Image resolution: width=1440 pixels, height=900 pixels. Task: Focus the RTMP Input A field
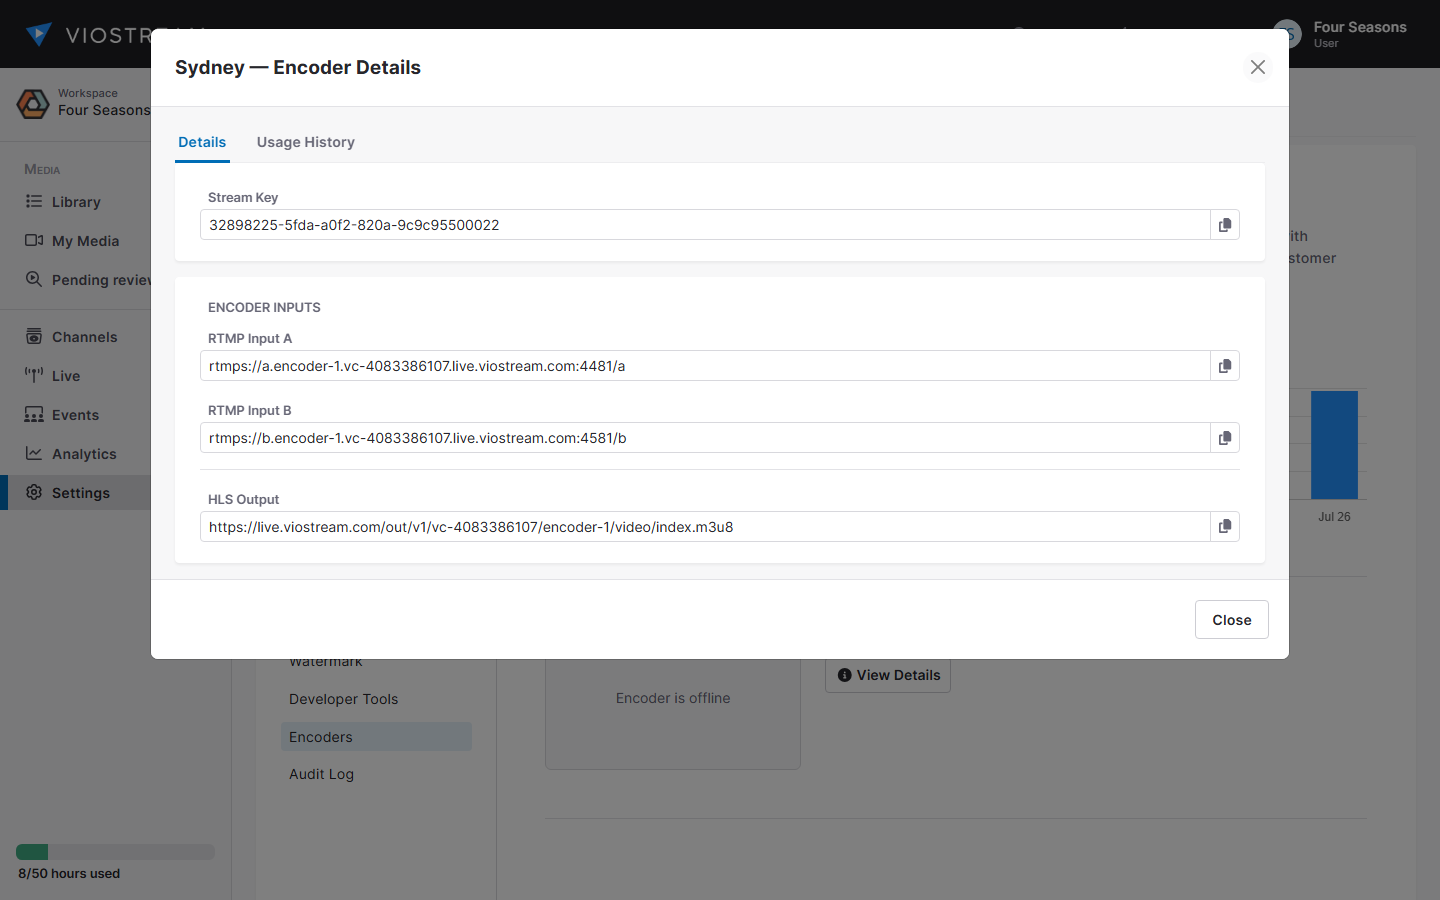pyautogui.click(x=705, y=366)
